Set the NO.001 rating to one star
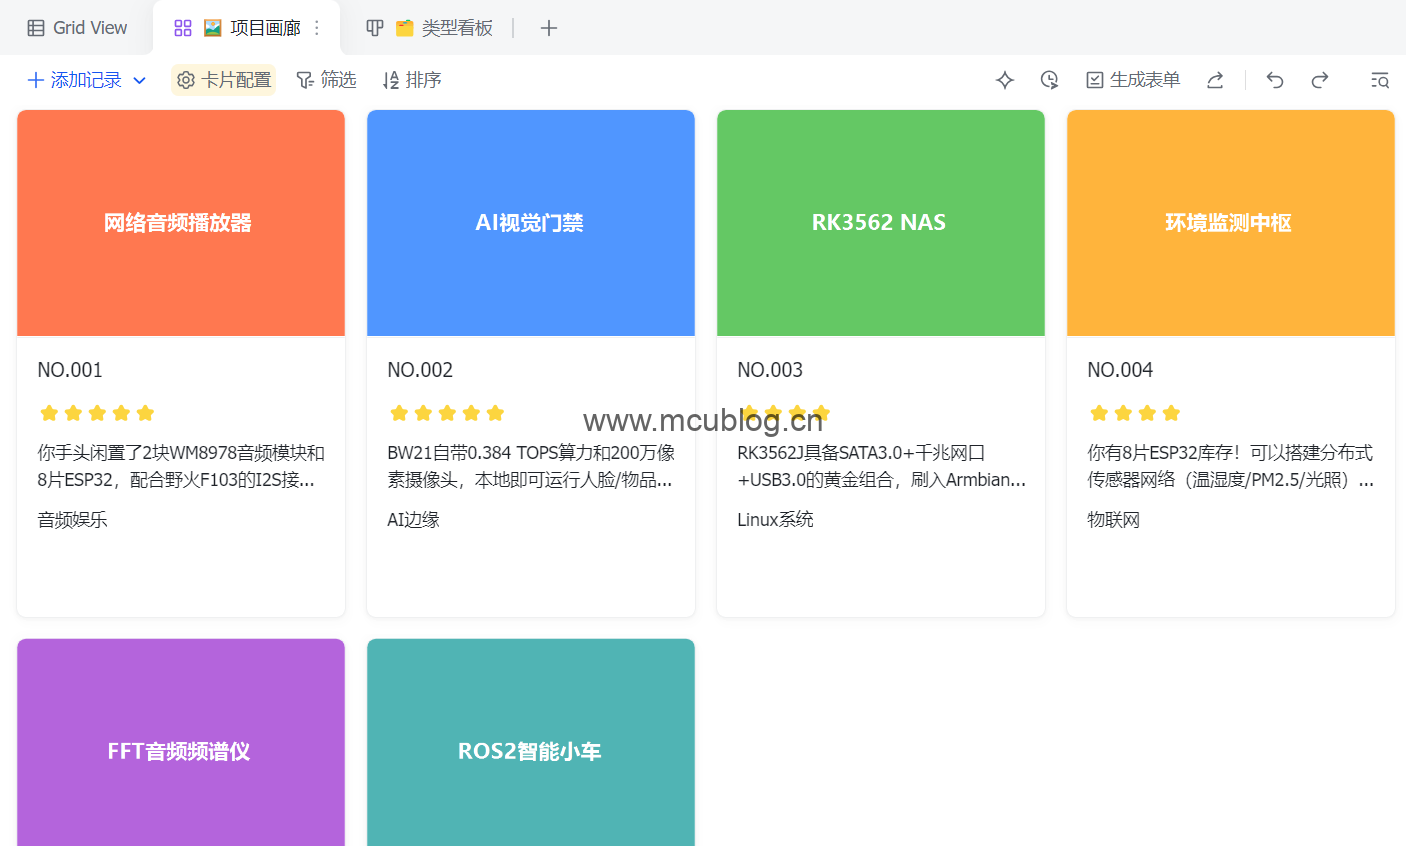 tap(49, 413)
